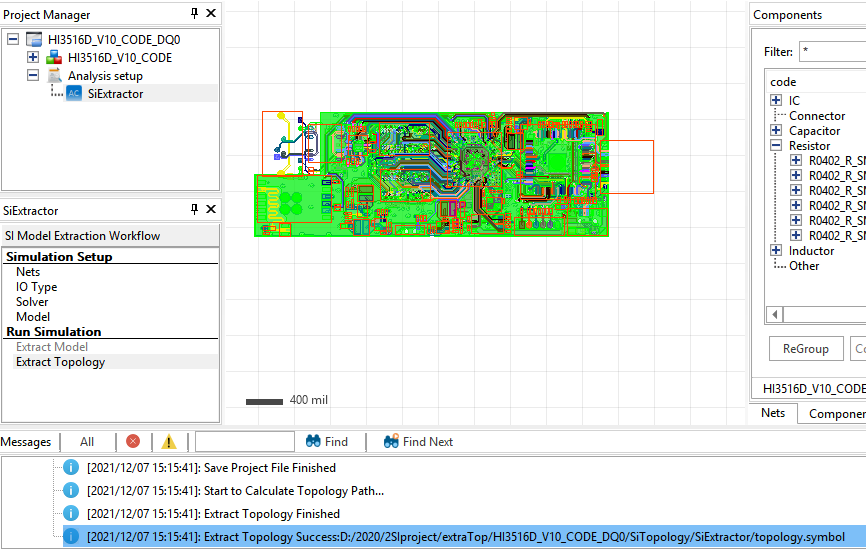Expand the HI3516D_V10_CODE tree node
Viewport: 866px width, 550px height.
pos(33,58)
